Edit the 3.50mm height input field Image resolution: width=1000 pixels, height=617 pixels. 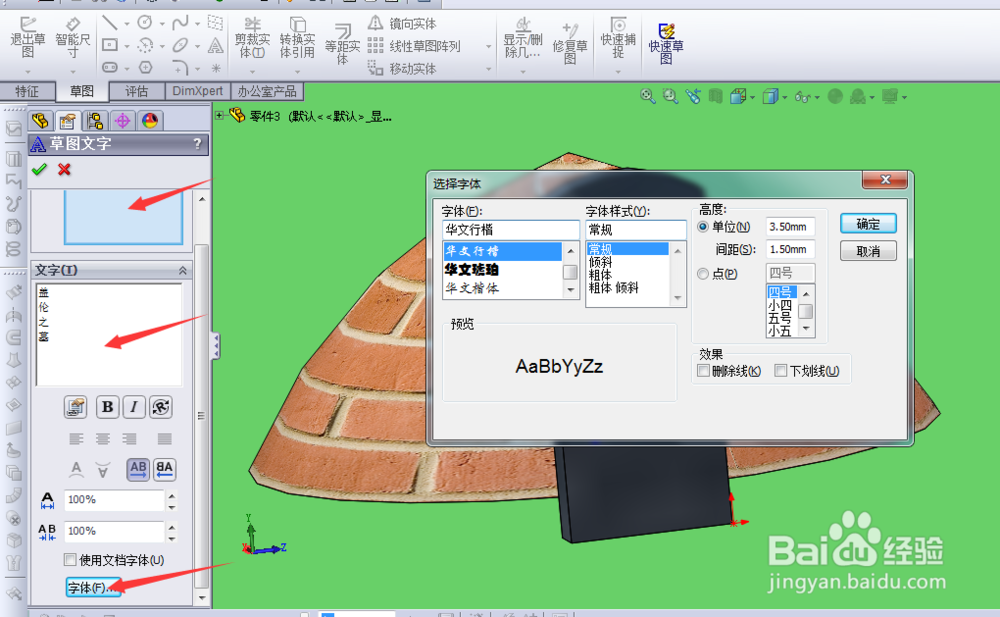coord(790,226)
